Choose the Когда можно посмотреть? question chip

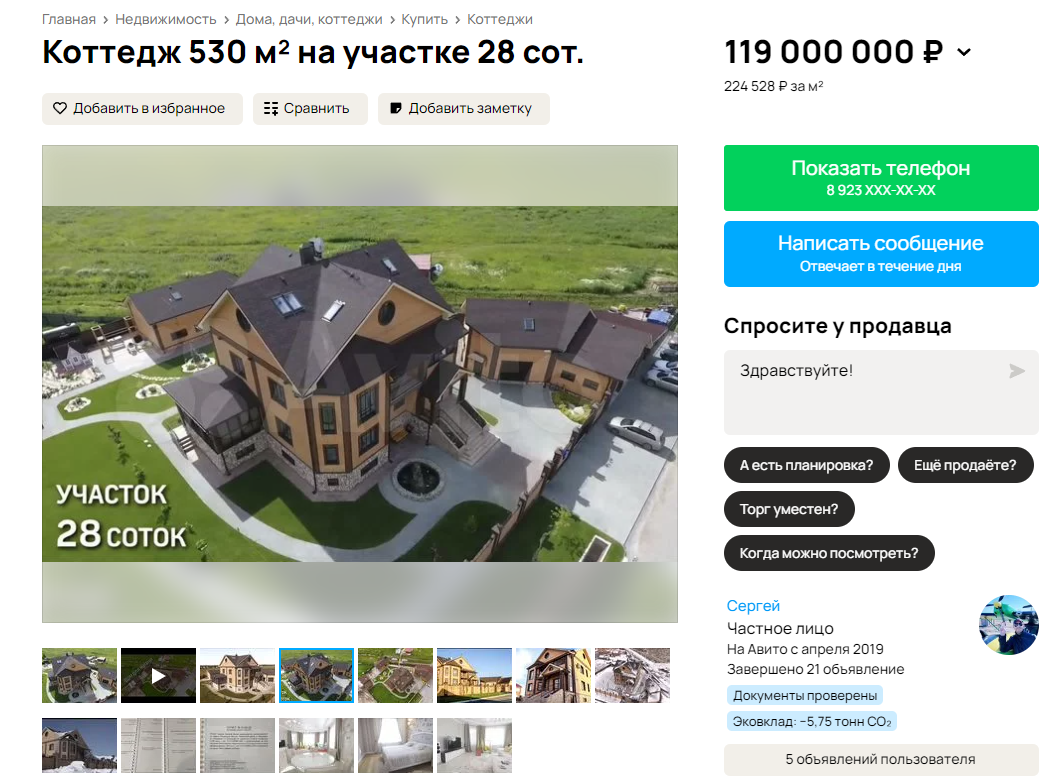828,553
